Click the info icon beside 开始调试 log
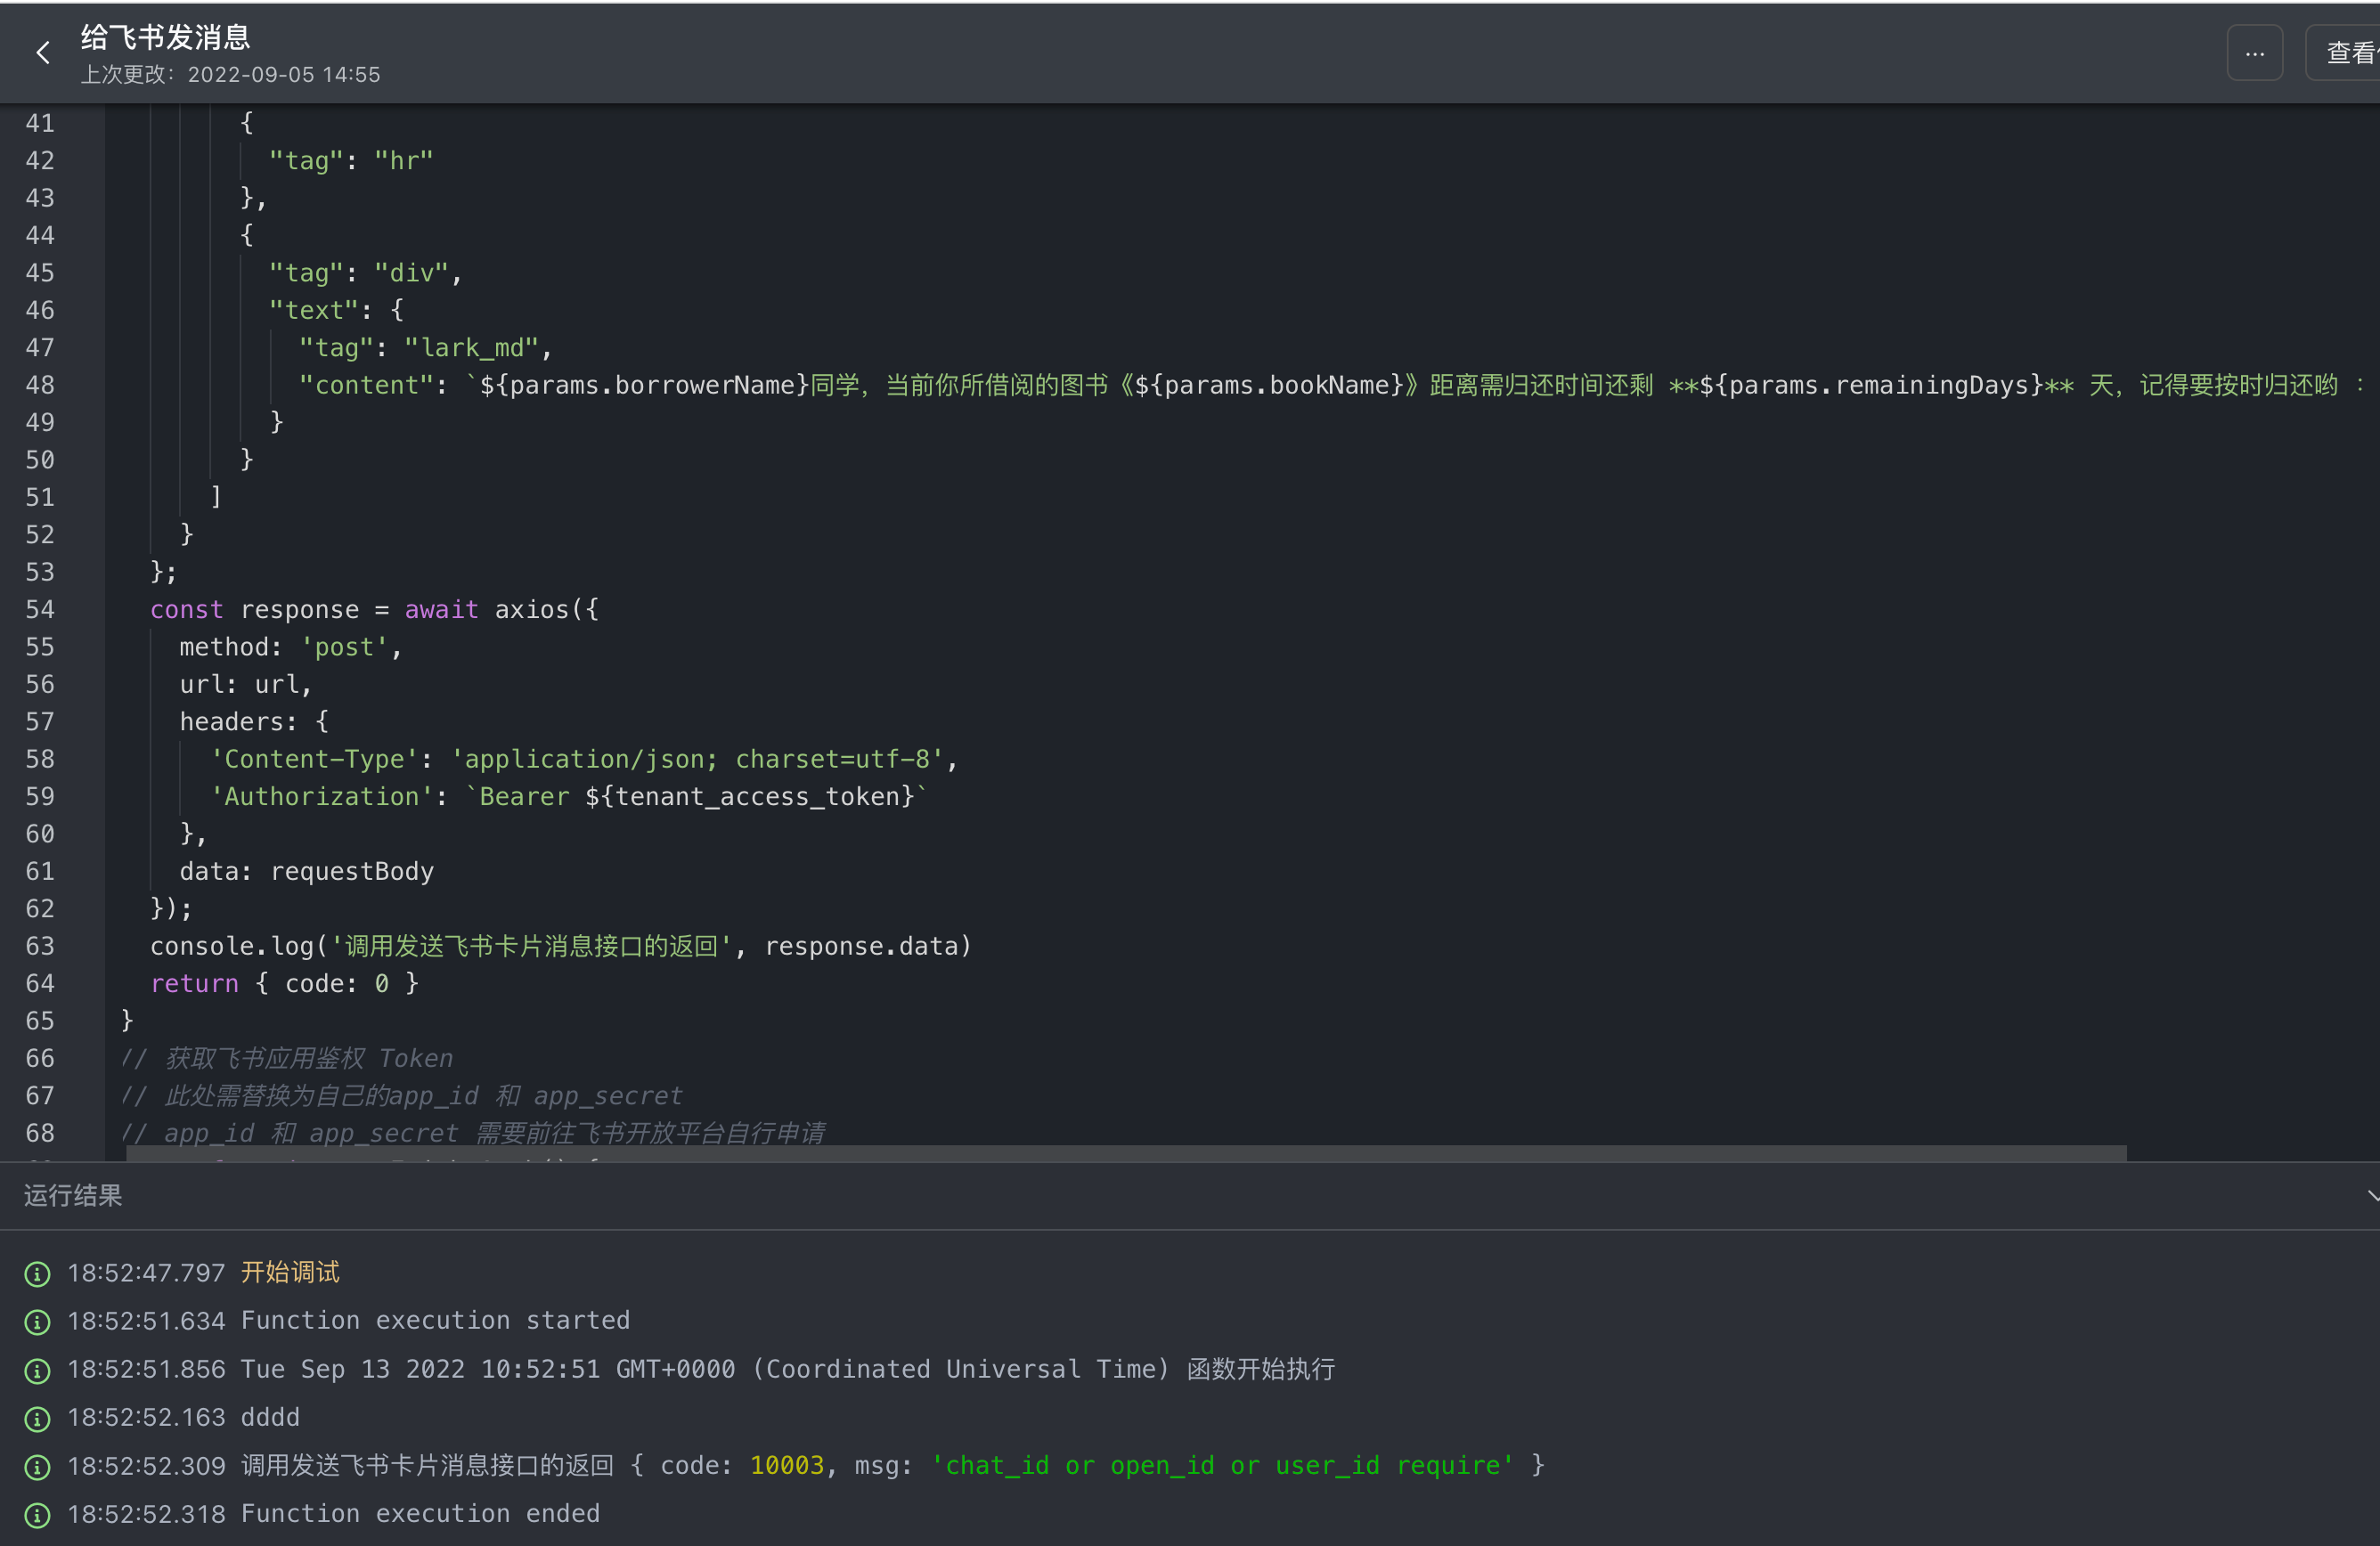Viewport: 2380px width, 1546px height. [37, 1273]
